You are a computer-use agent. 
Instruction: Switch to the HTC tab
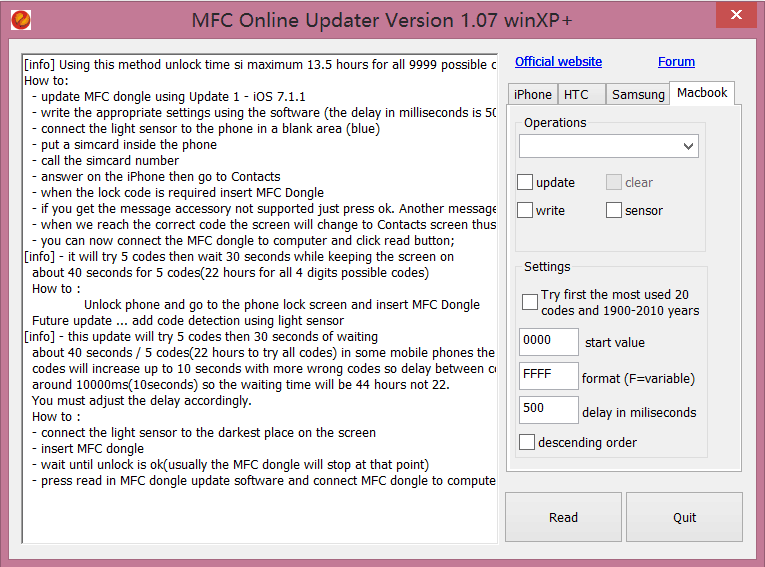point(577,94)
